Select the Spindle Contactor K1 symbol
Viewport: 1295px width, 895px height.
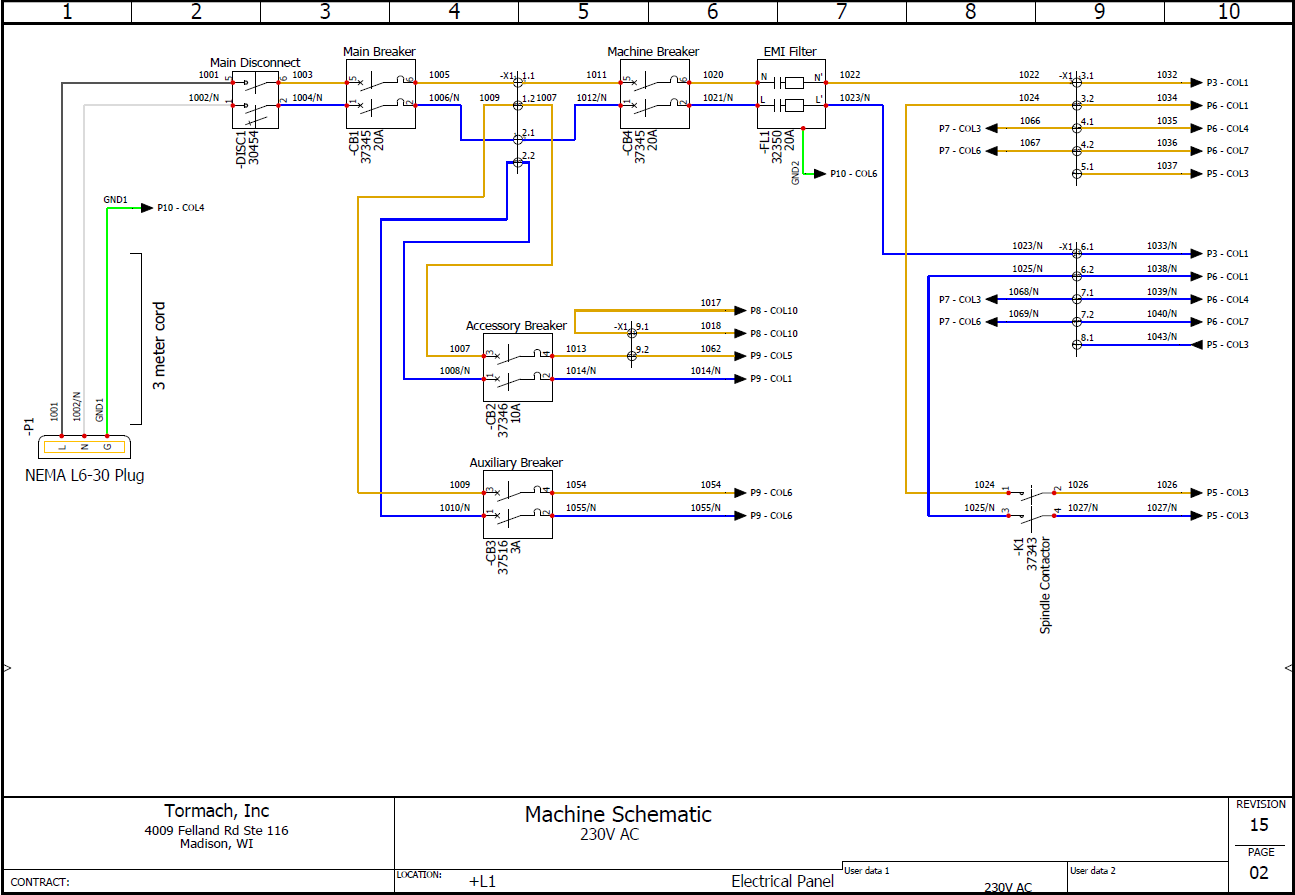pyautogui.click(x=1032, y=505)
